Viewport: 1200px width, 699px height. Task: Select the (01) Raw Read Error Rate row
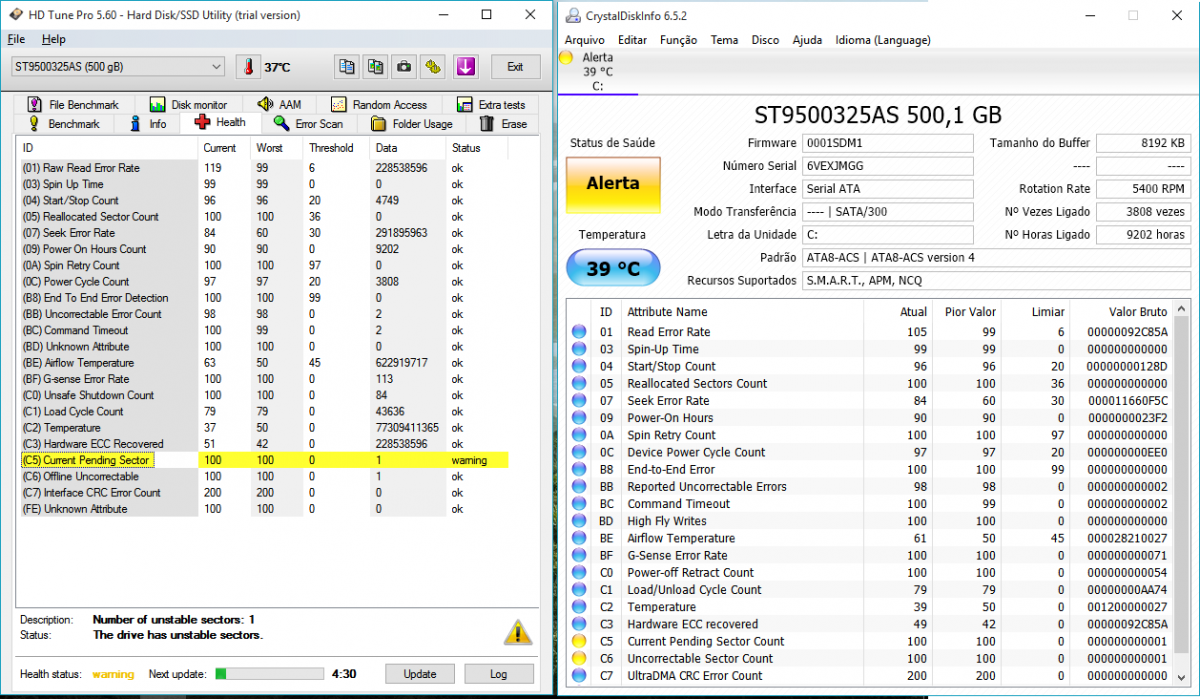pos(264,168)
